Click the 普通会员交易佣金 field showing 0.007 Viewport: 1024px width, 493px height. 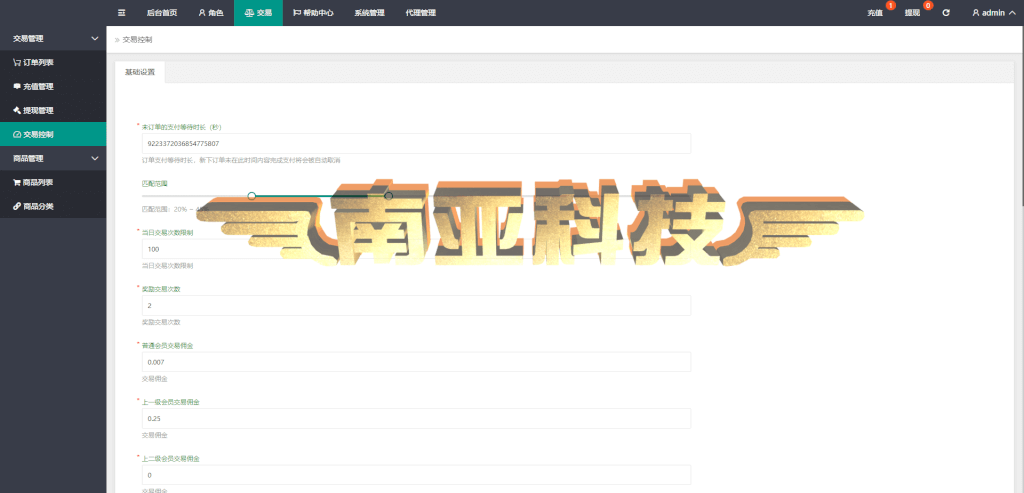pos(416,362)
